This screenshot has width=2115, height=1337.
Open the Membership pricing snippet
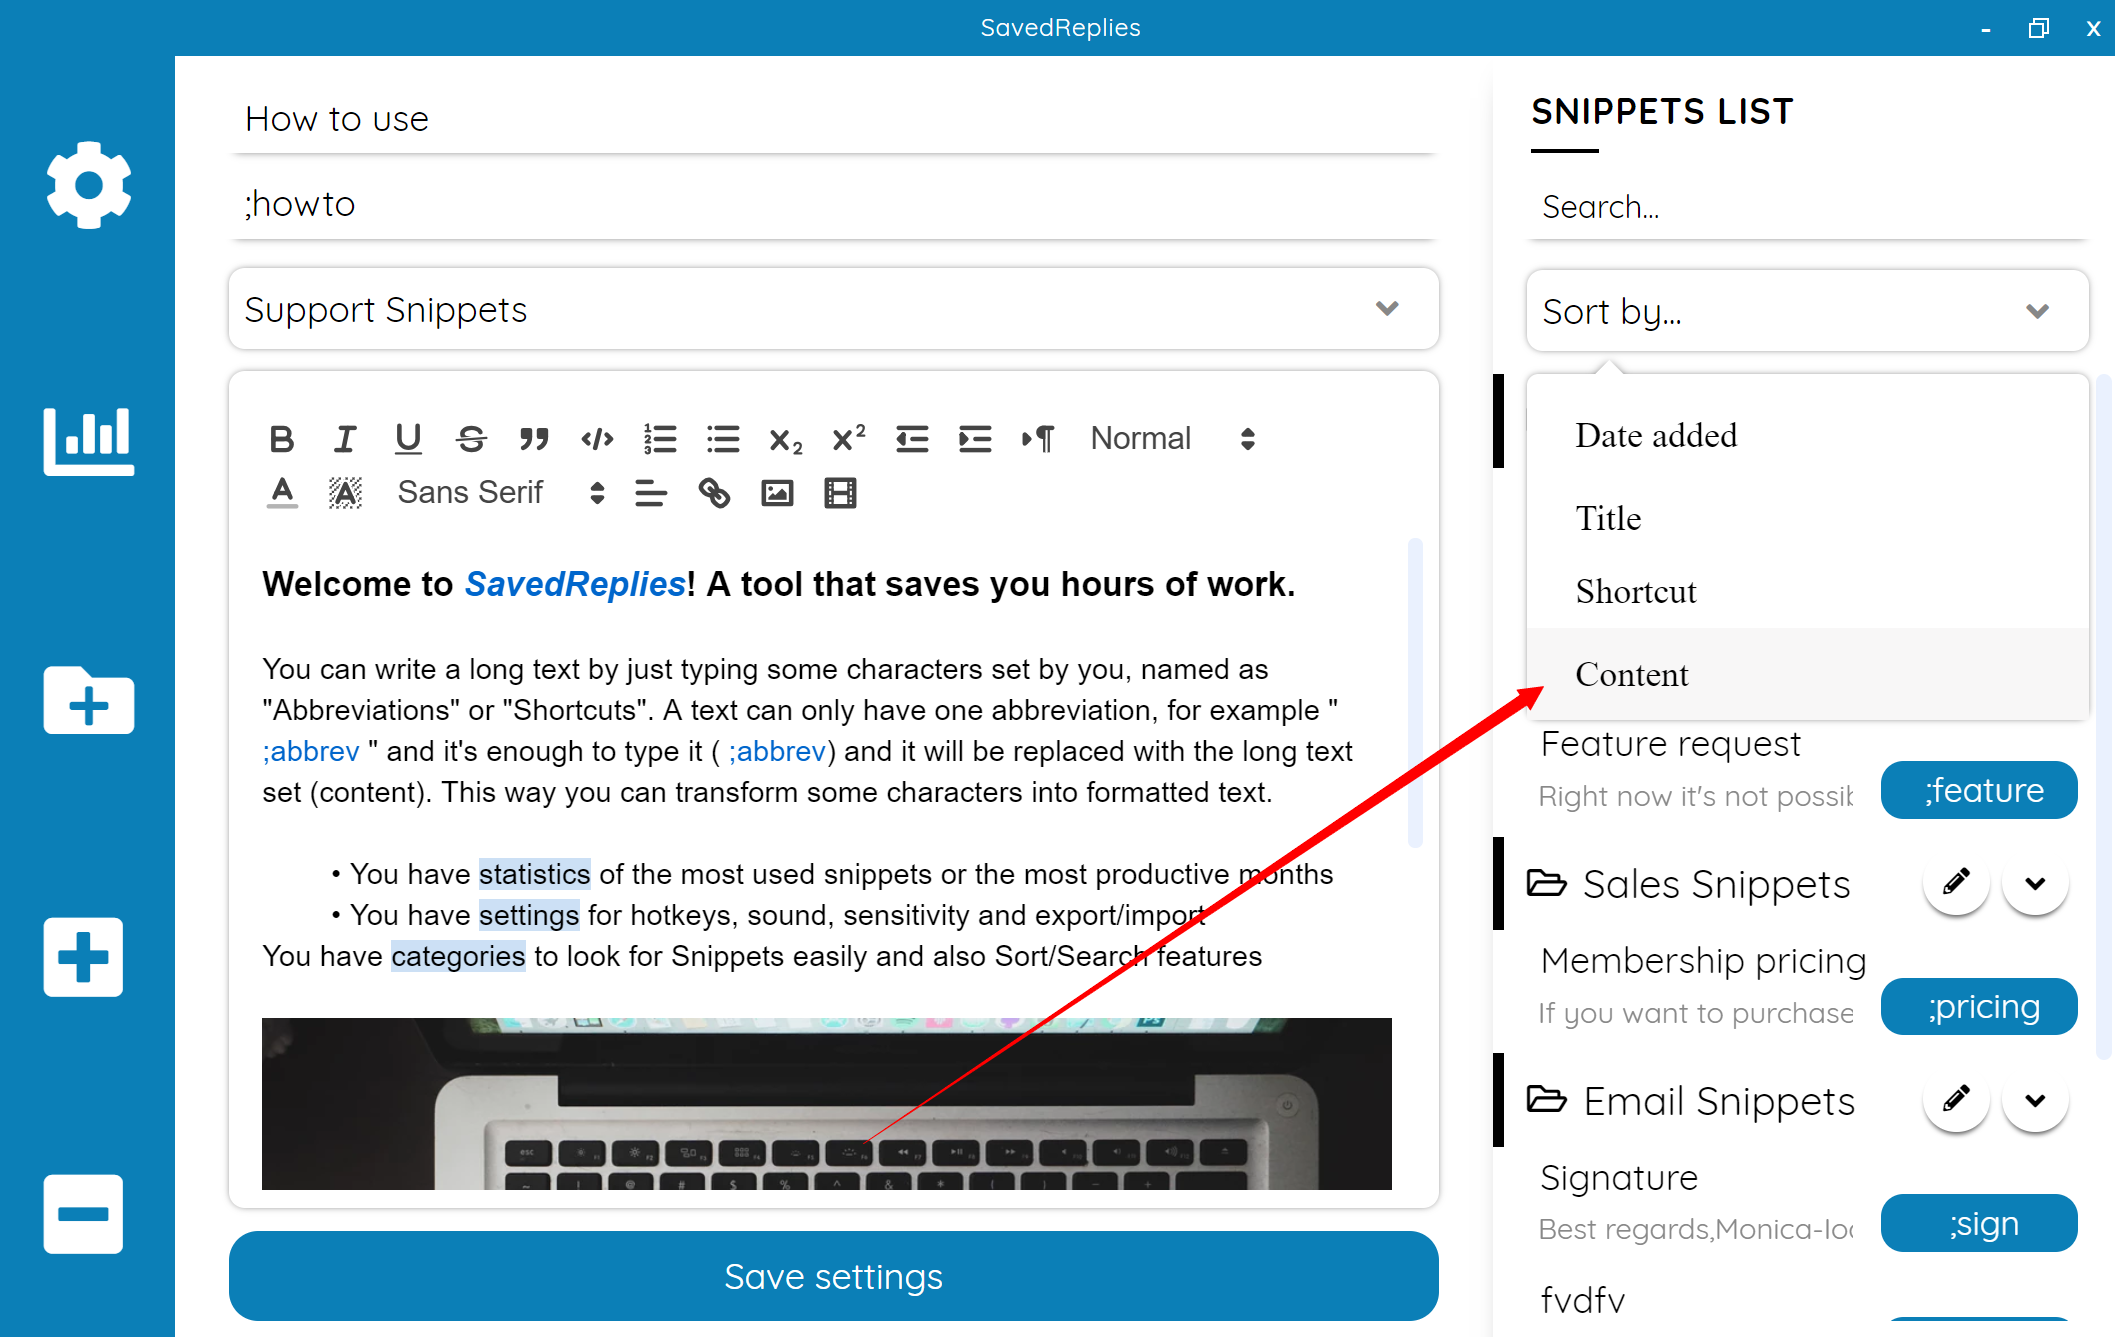pos(1703,960)
